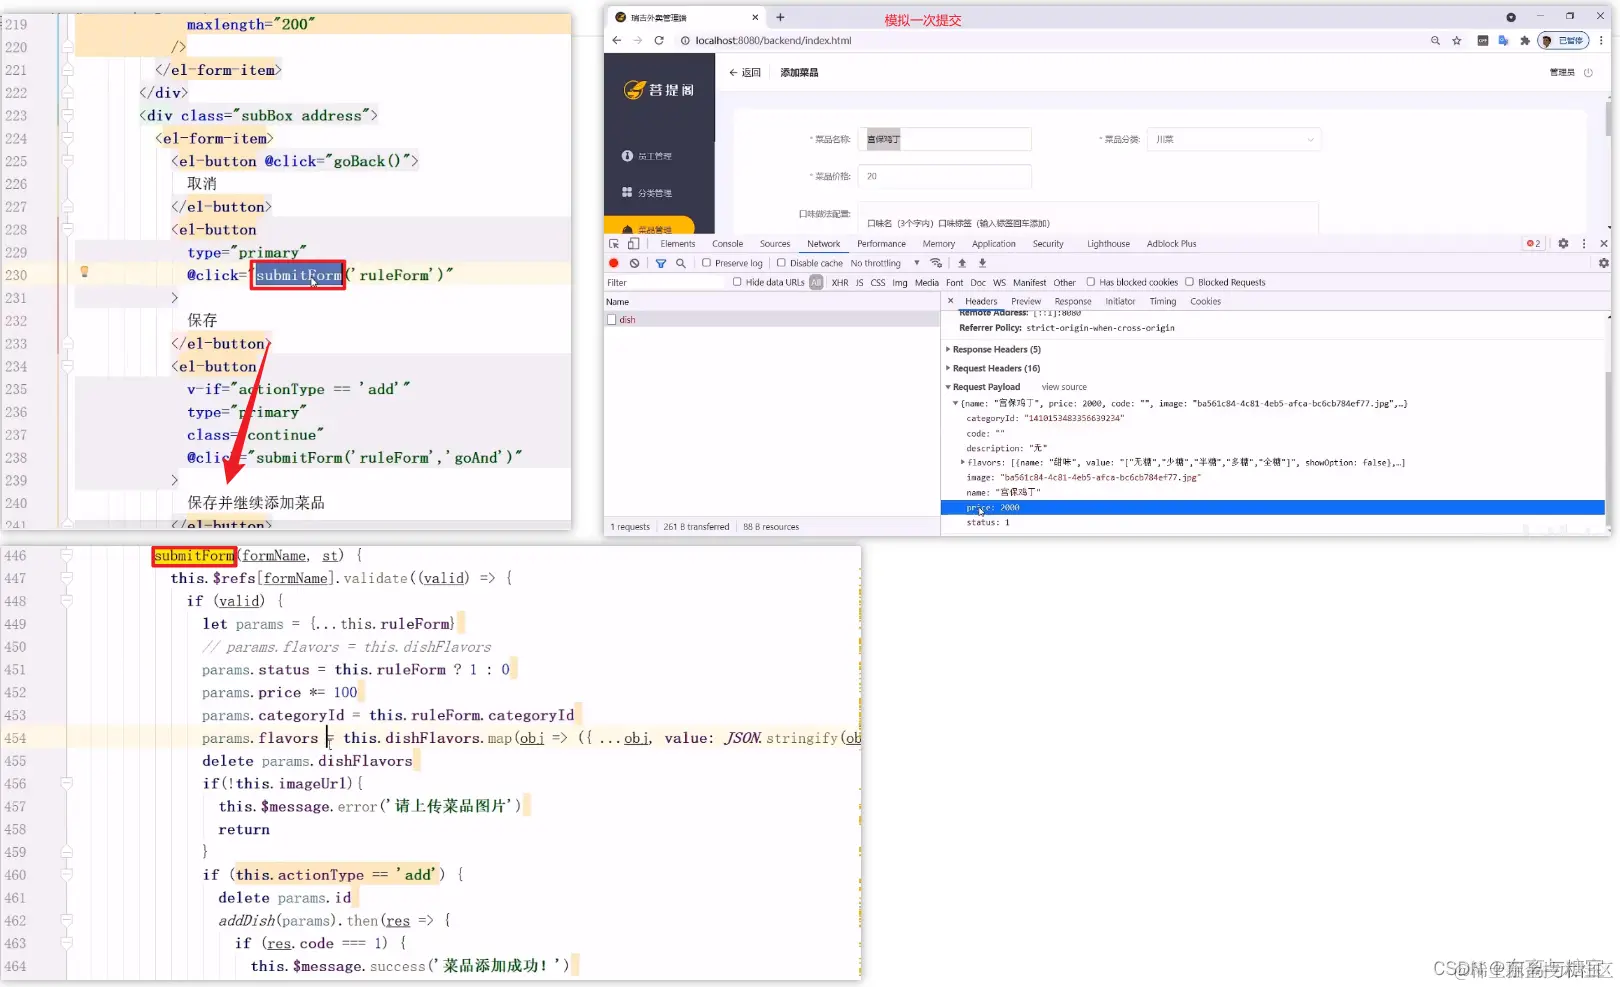Clear the network log
1620x987 pixels.
(x=634, y=264)
